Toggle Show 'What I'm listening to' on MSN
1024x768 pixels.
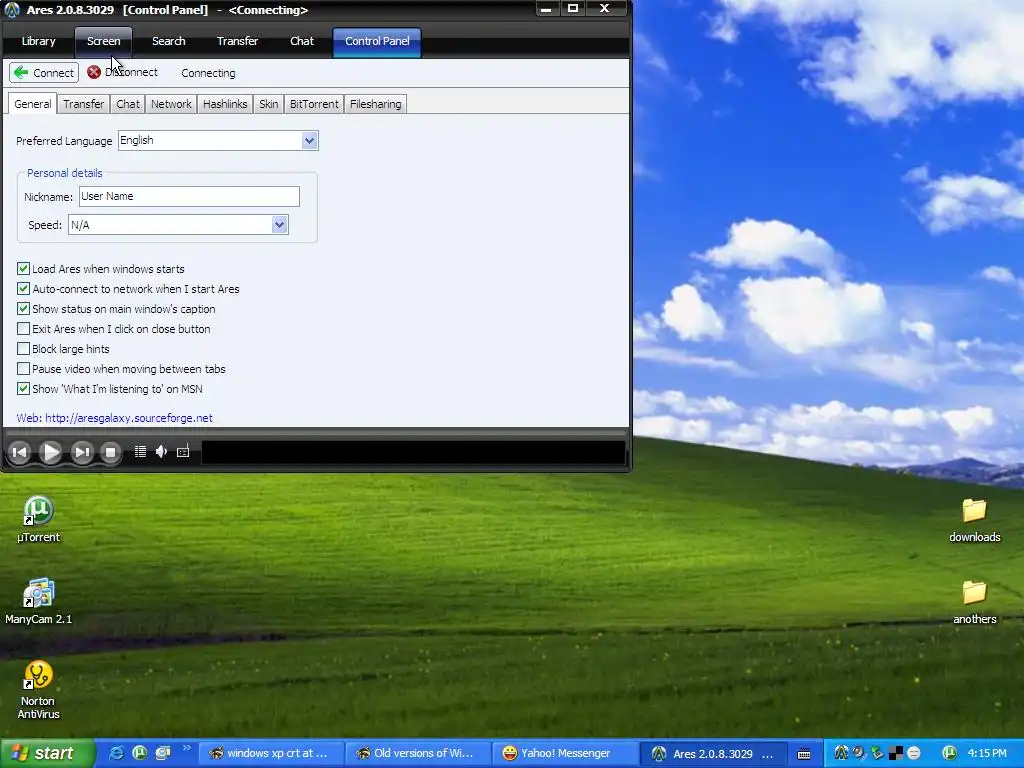(x=24, y=389)
